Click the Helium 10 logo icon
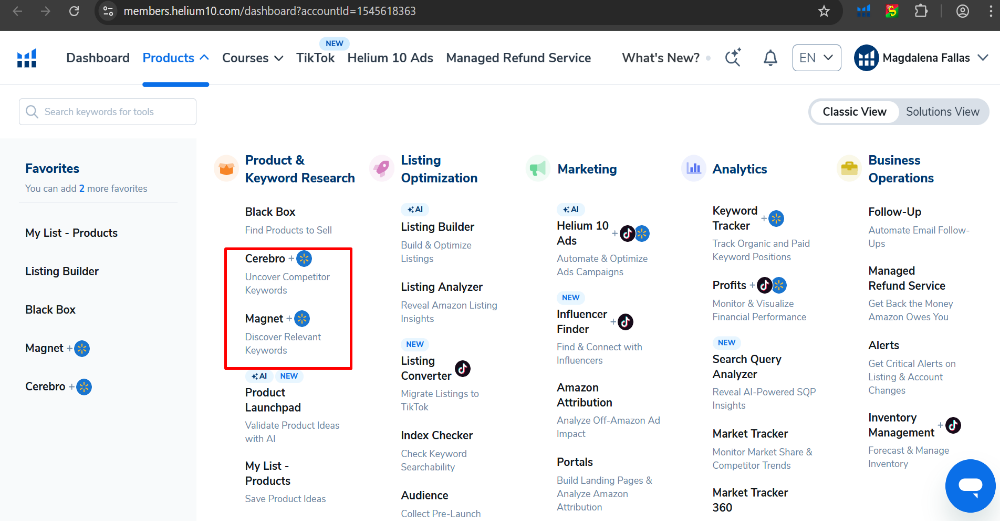 (27, 58)
